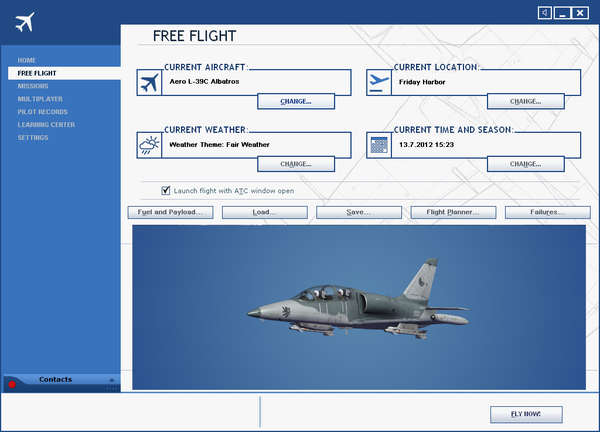Mute sound with the speaker icon
Viewport: 600px width, 432px height.
(x=544, y=13)
